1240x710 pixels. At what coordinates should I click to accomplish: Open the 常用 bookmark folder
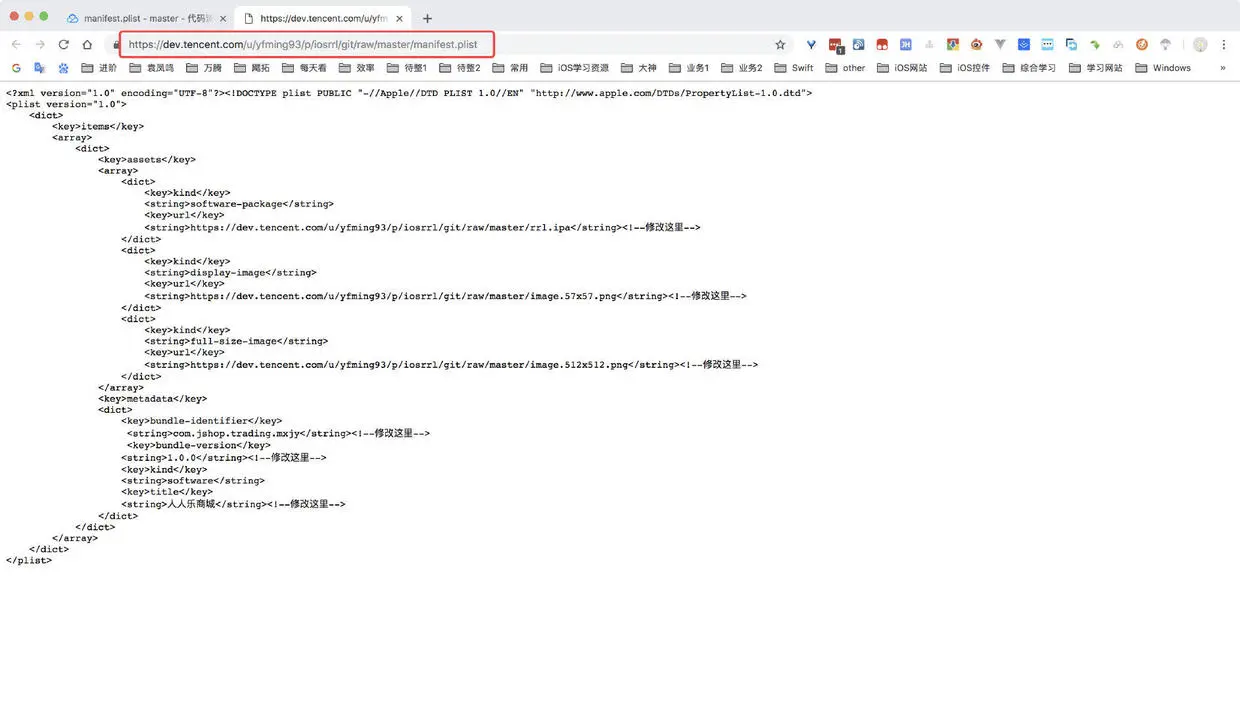coord(510,68)
